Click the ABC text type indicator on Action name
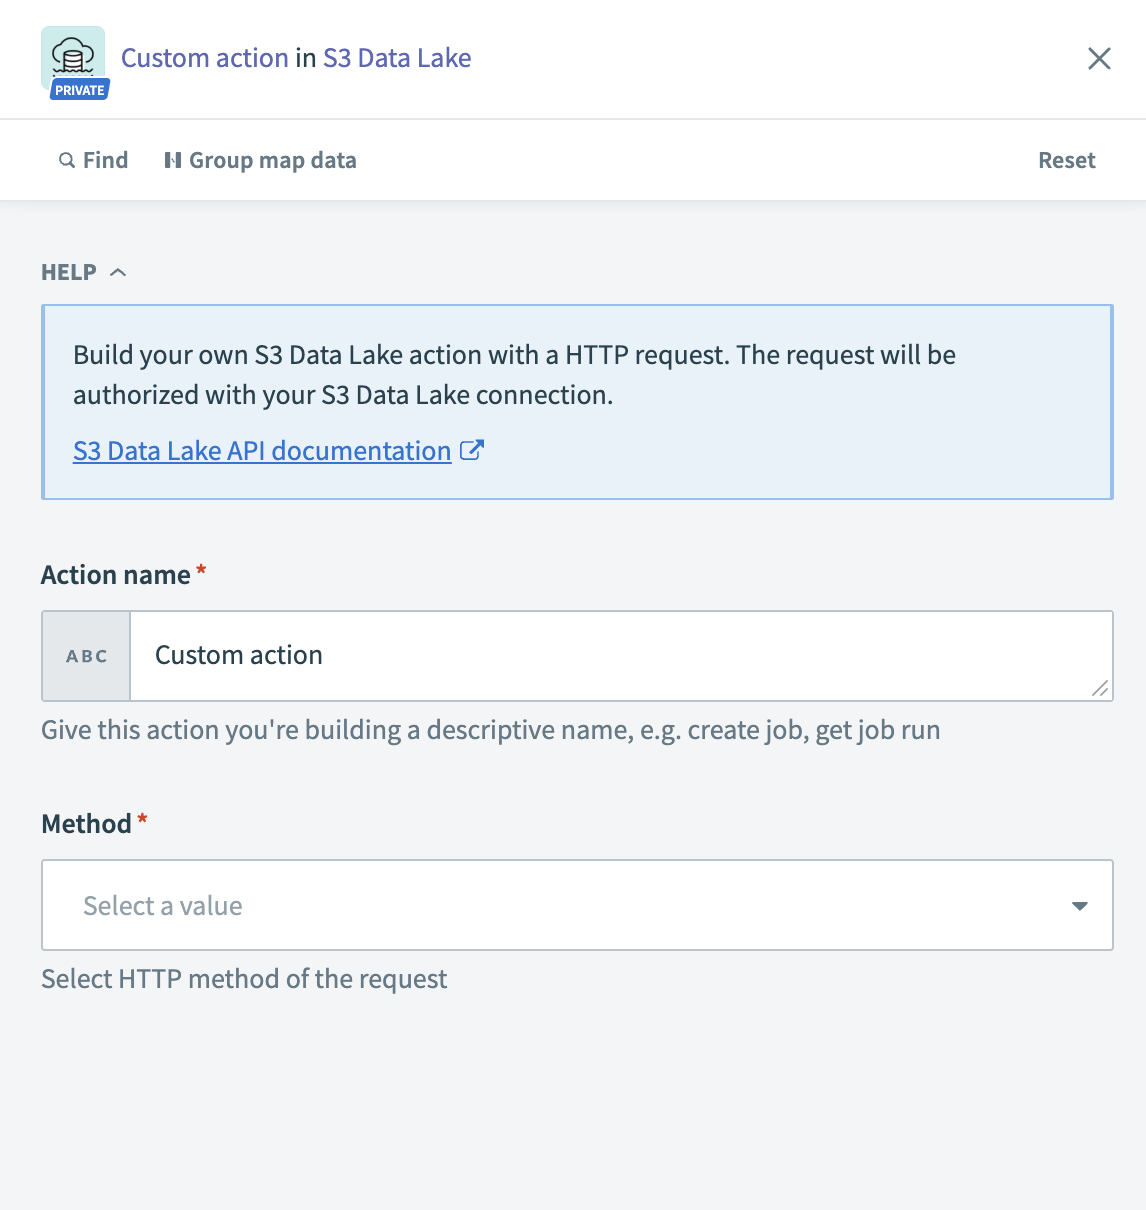This screenshot has height=1210, width=1146. pos(85,656)
